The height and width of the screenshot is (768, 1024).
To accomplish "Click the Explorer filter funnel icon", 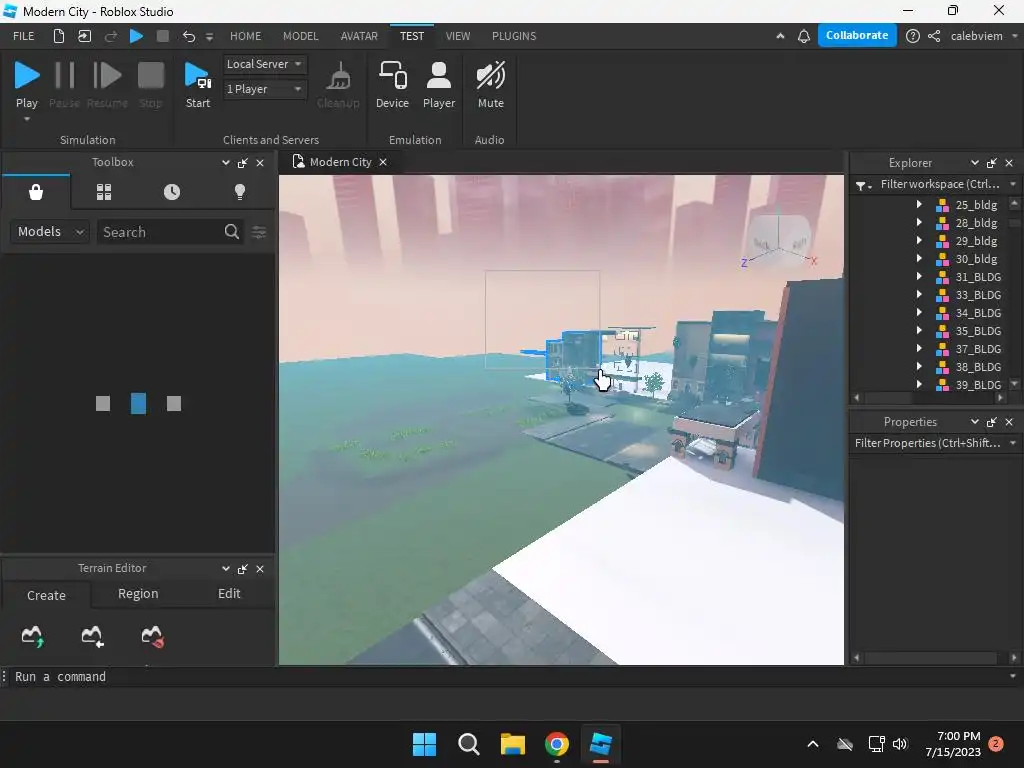I will [863, 185].
